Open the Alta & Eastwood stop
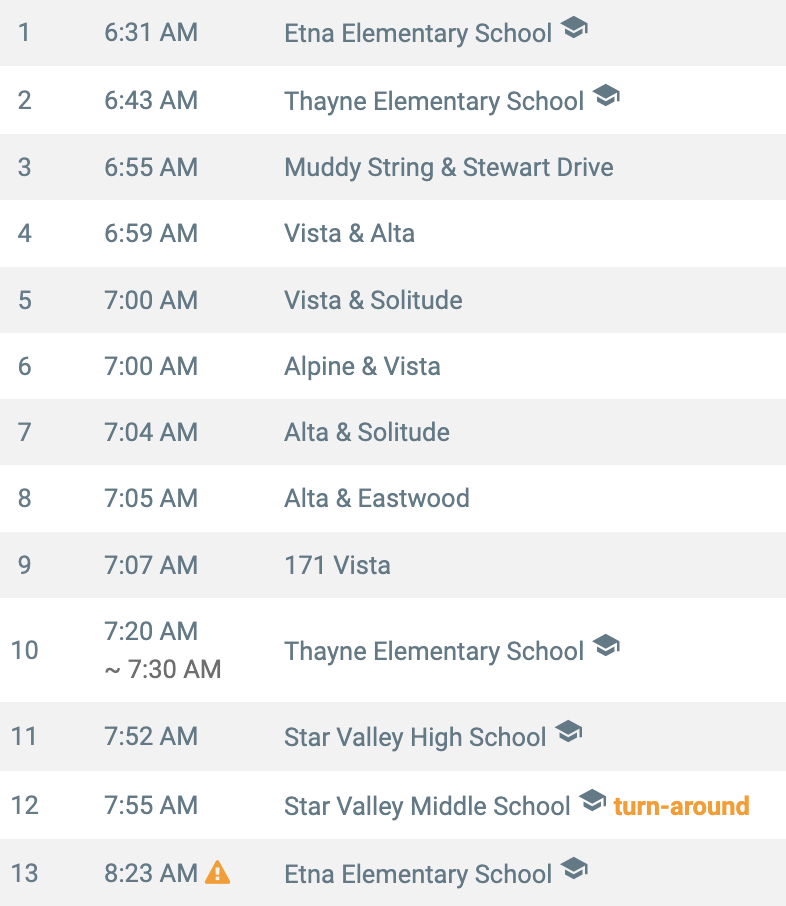The width and height of the screenshot is (786, 906). (393, 498)
